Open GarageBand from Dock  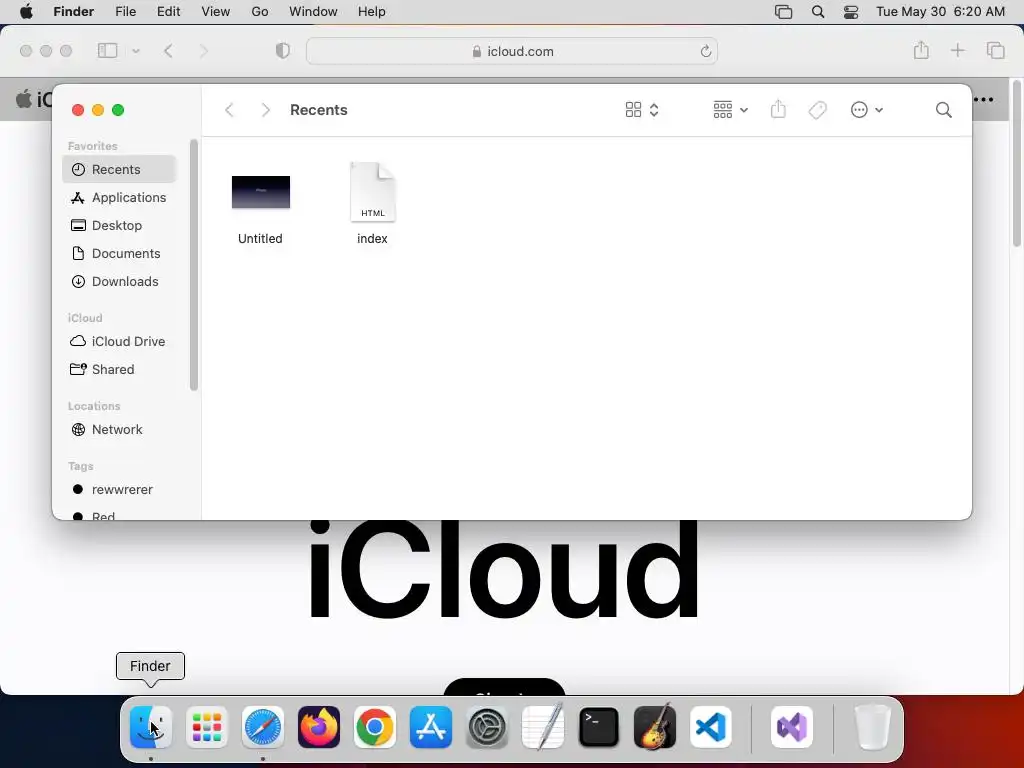(x=655, y=727)
